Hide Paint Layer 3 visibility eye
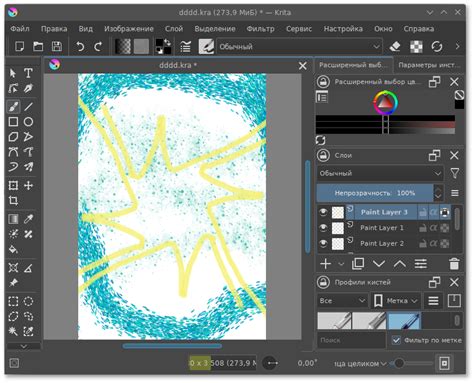 323,212
